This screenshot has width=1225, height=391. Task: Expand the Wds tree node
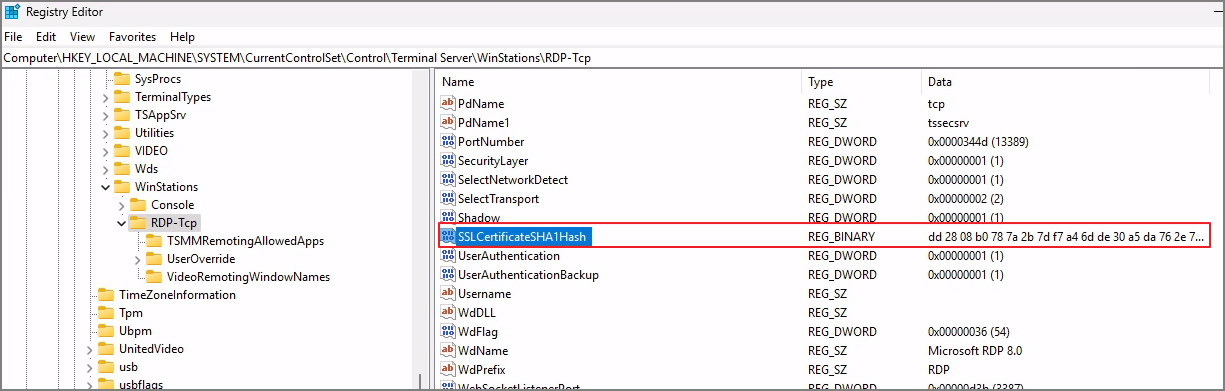[106, 169]
